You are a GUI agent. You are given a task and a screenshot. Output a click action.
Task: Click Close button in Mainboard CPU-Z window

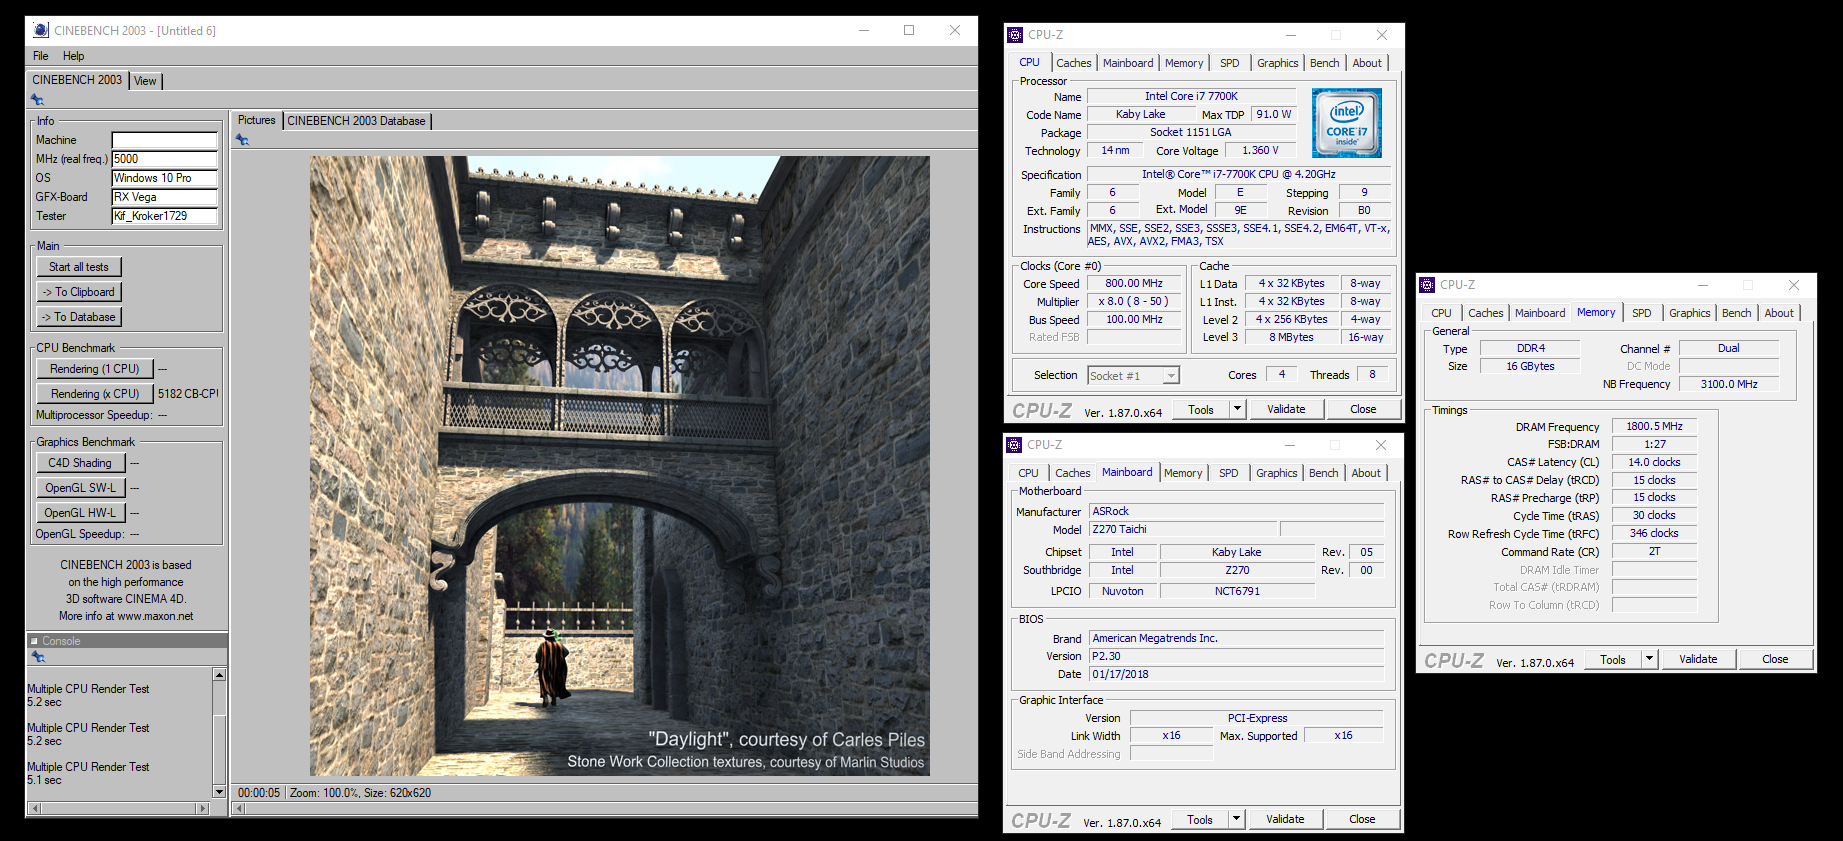[x=1362, y=819]
